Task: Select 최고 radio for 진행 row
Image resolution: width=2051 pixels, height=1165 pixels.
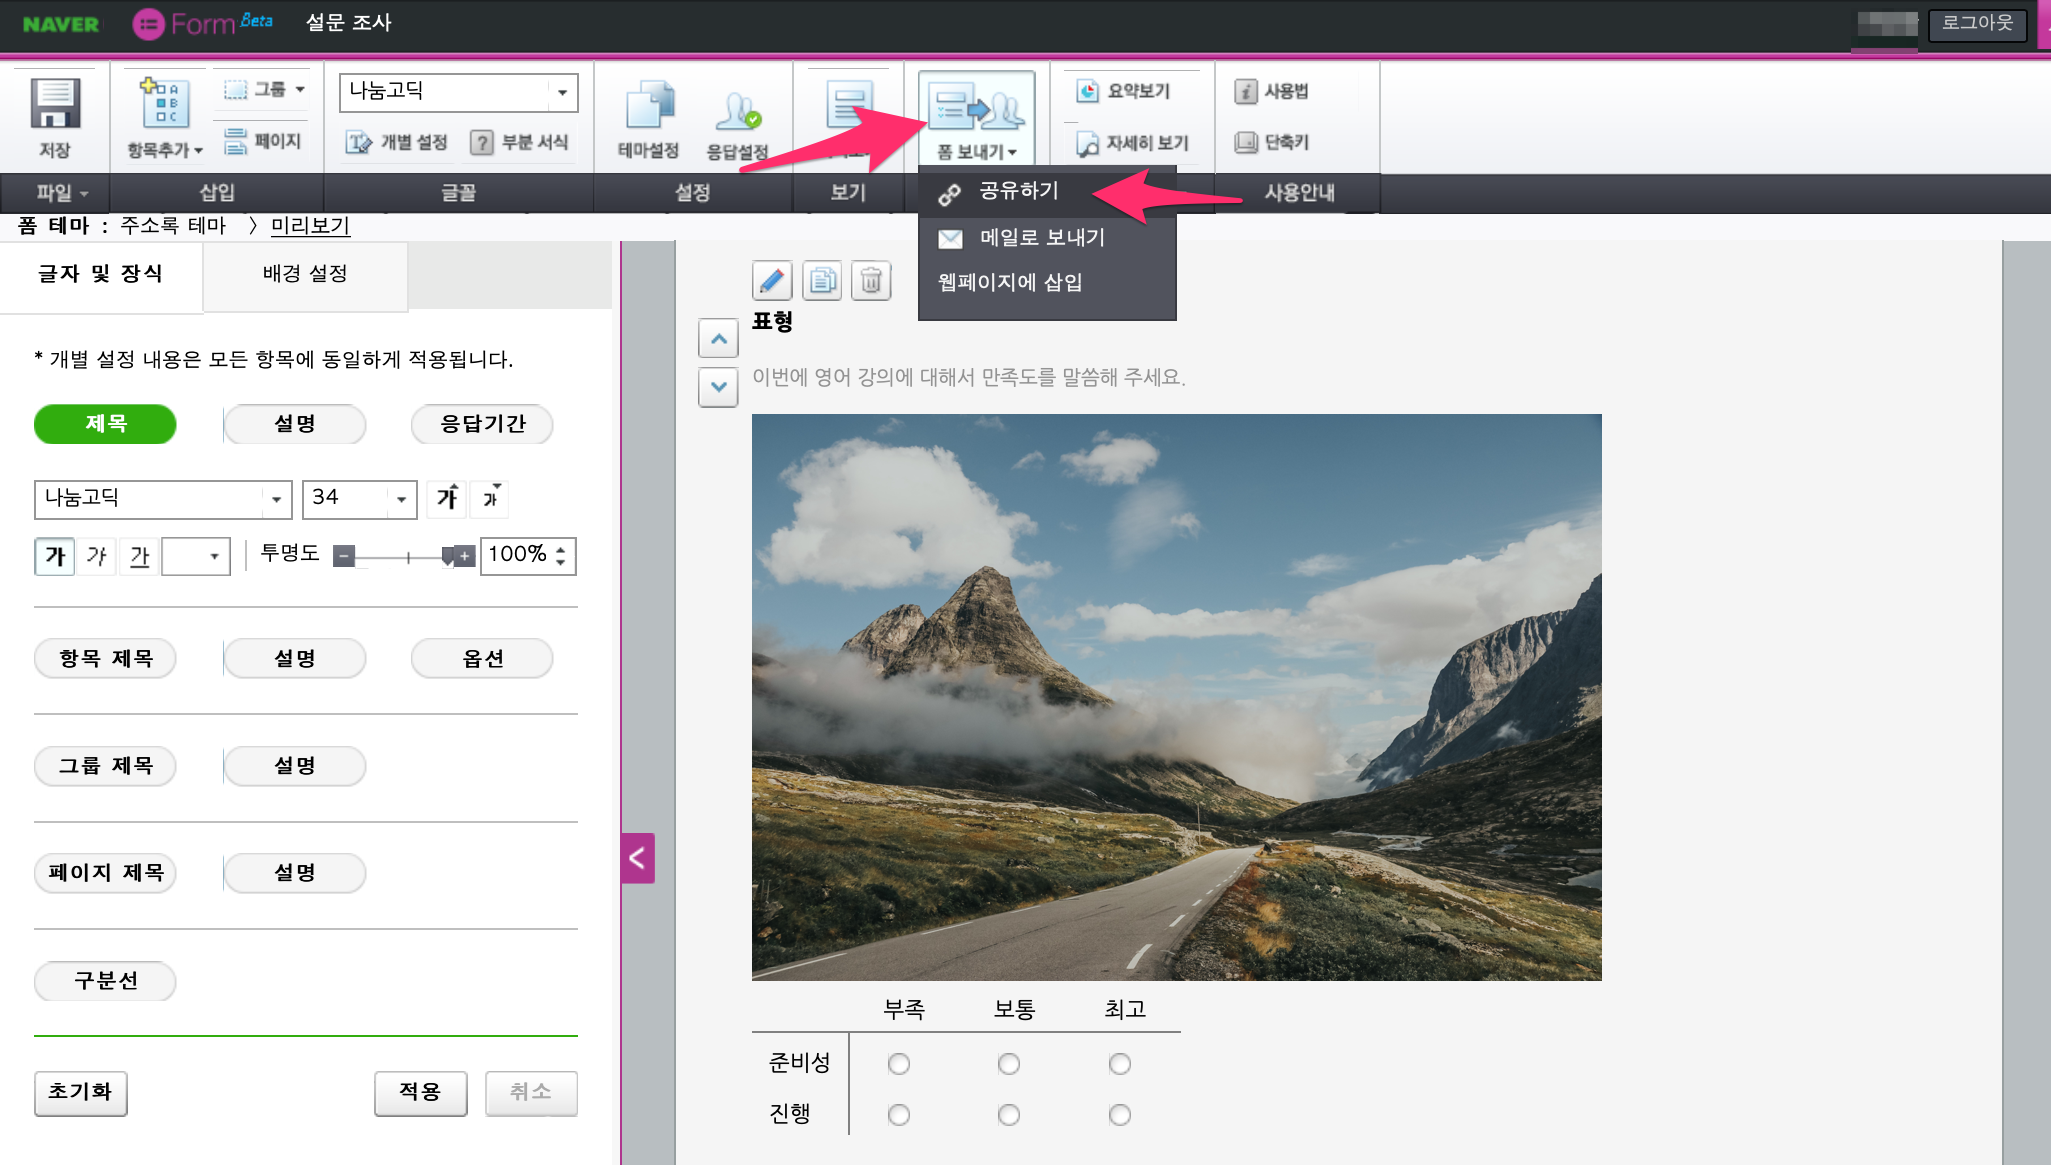Action: click(x=1120, y=1114)
